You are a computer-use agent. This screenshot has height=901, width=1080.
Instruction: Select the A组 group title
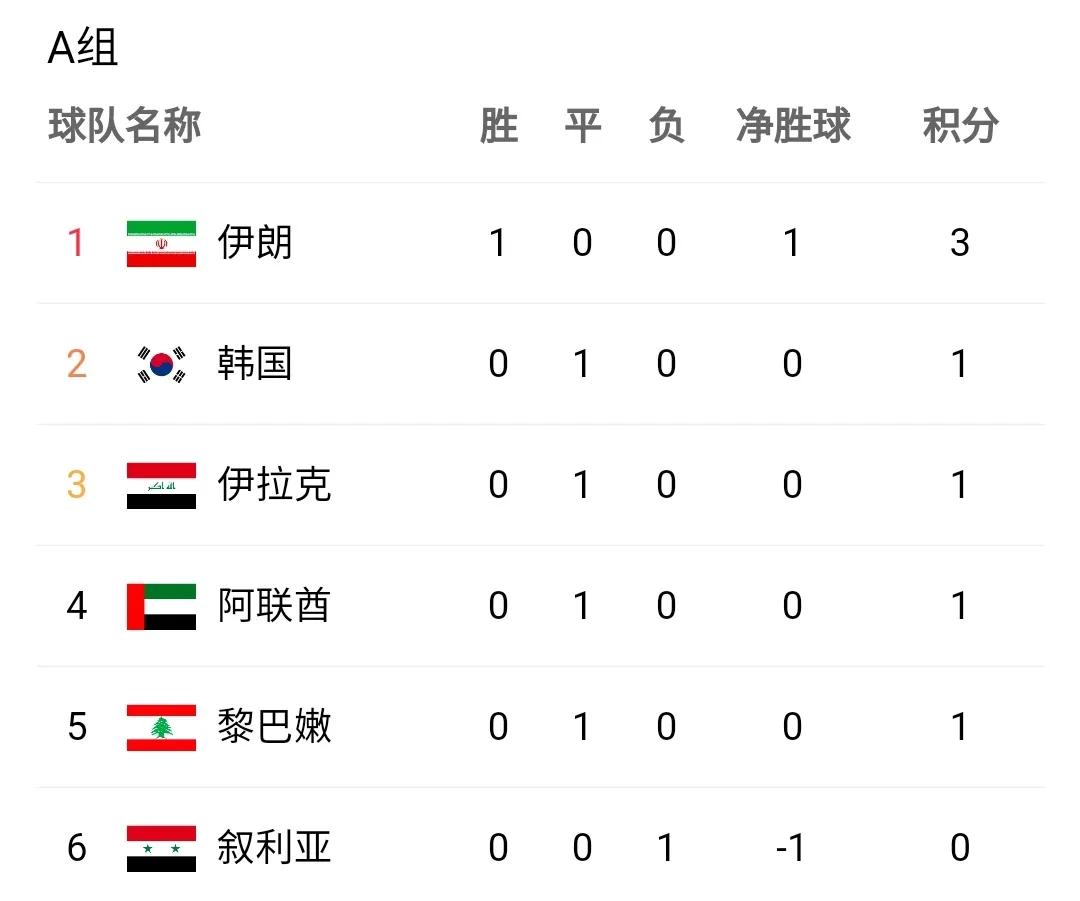coord(83,48)
